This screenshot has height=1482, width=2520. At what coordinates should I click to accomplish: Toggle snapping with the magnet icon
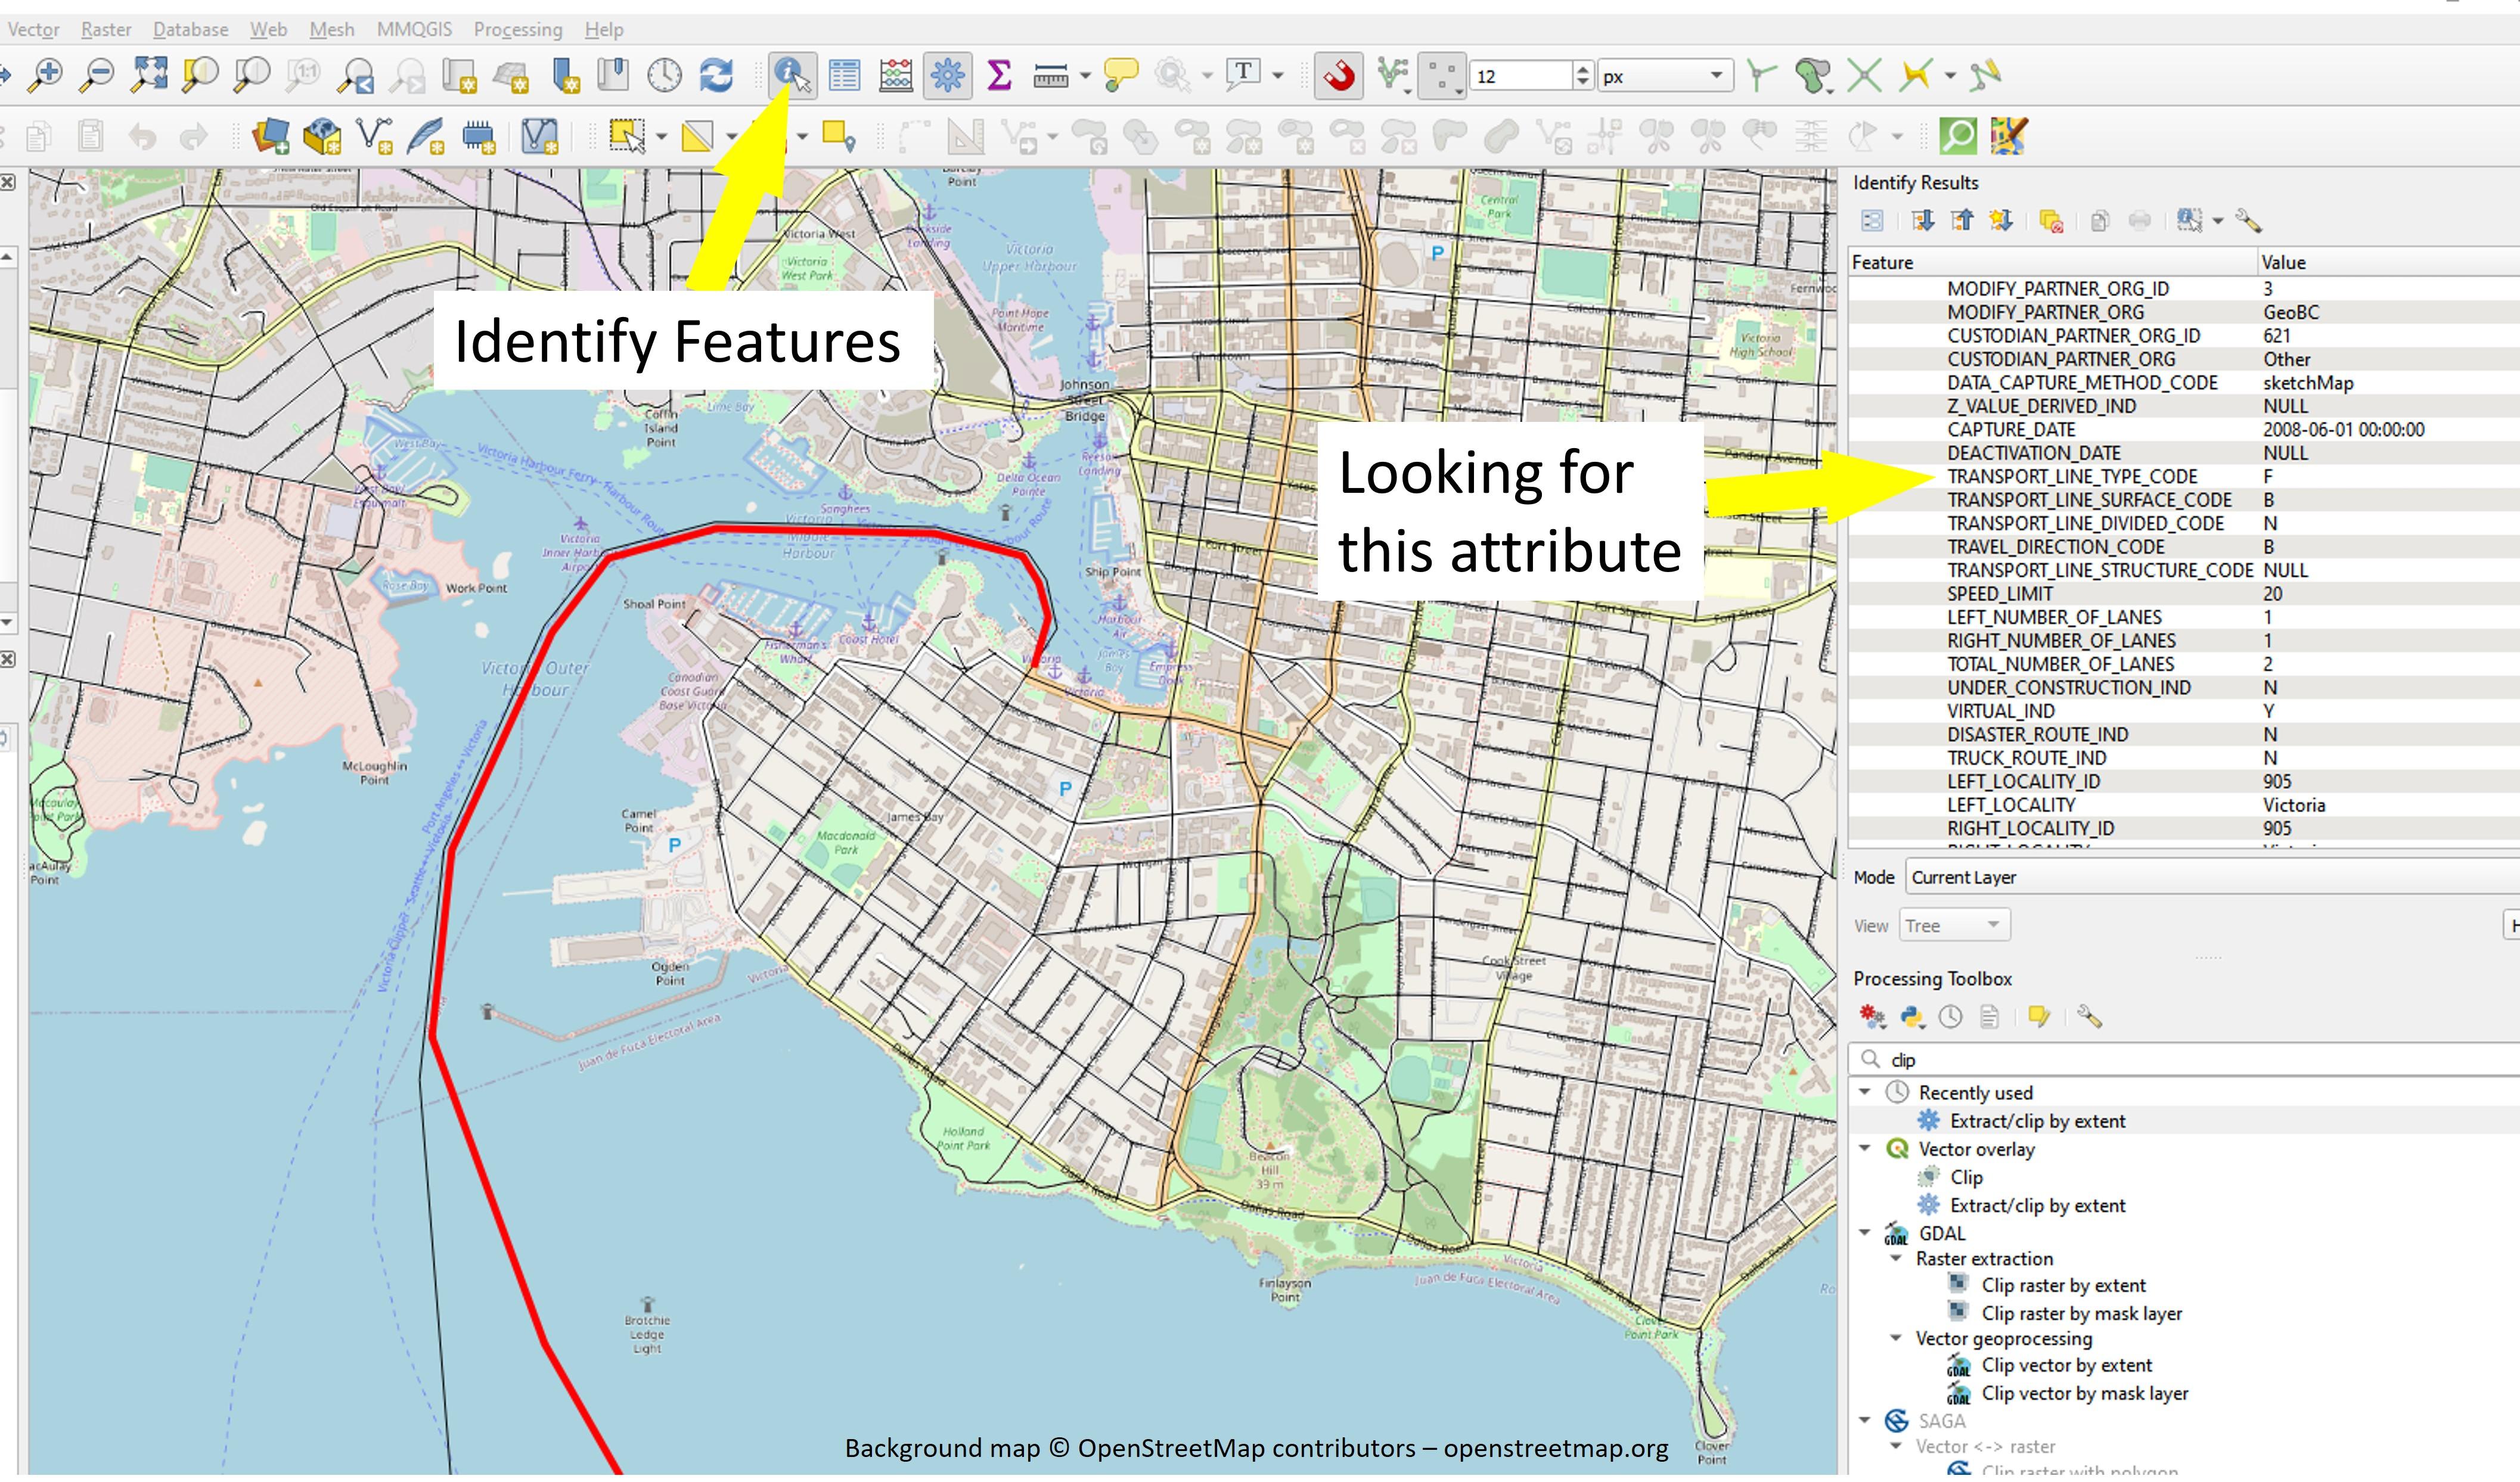[x=1339, y=75]
